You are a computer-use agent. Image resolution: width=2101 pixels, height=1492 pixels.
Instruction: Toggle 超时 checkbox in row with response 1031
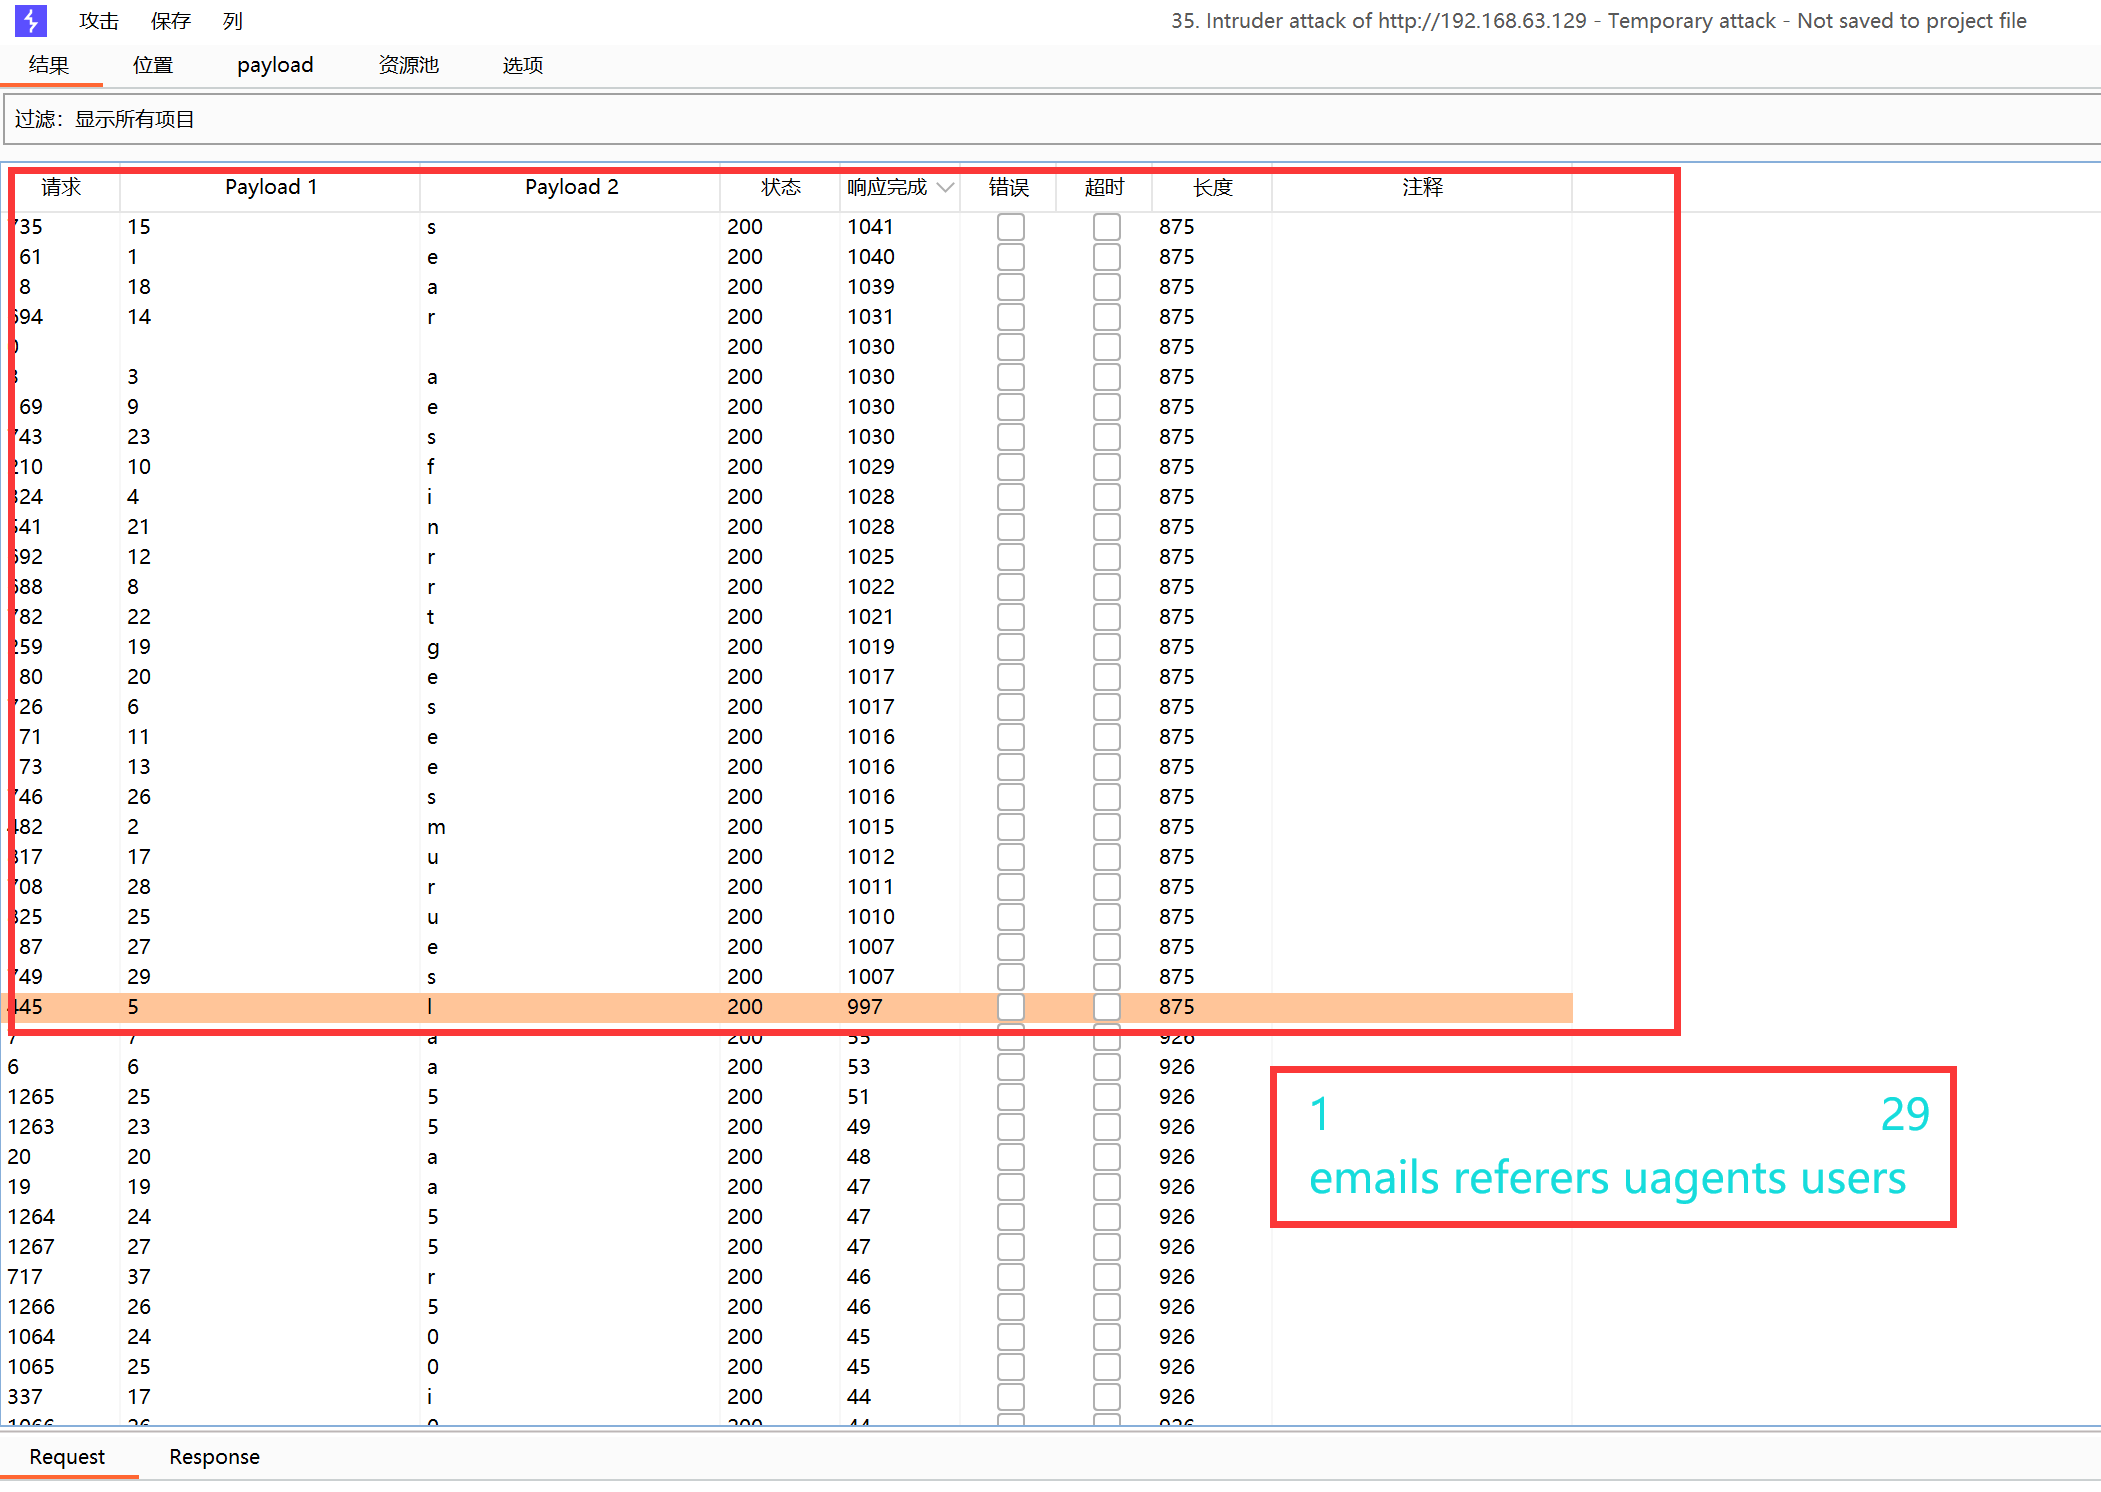(1107, 317)
